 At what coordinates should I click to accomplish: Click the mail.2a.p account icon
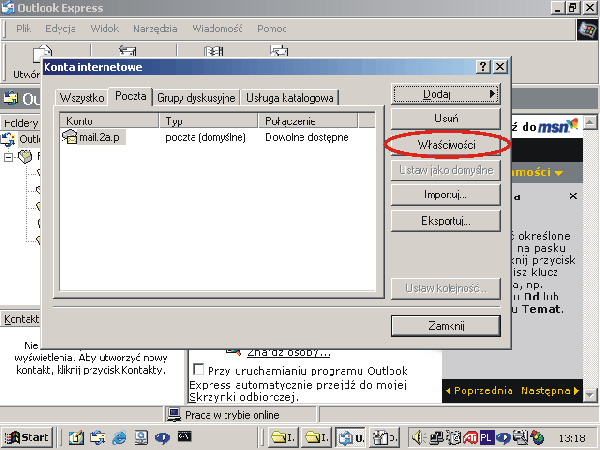(x=70, y=137)
